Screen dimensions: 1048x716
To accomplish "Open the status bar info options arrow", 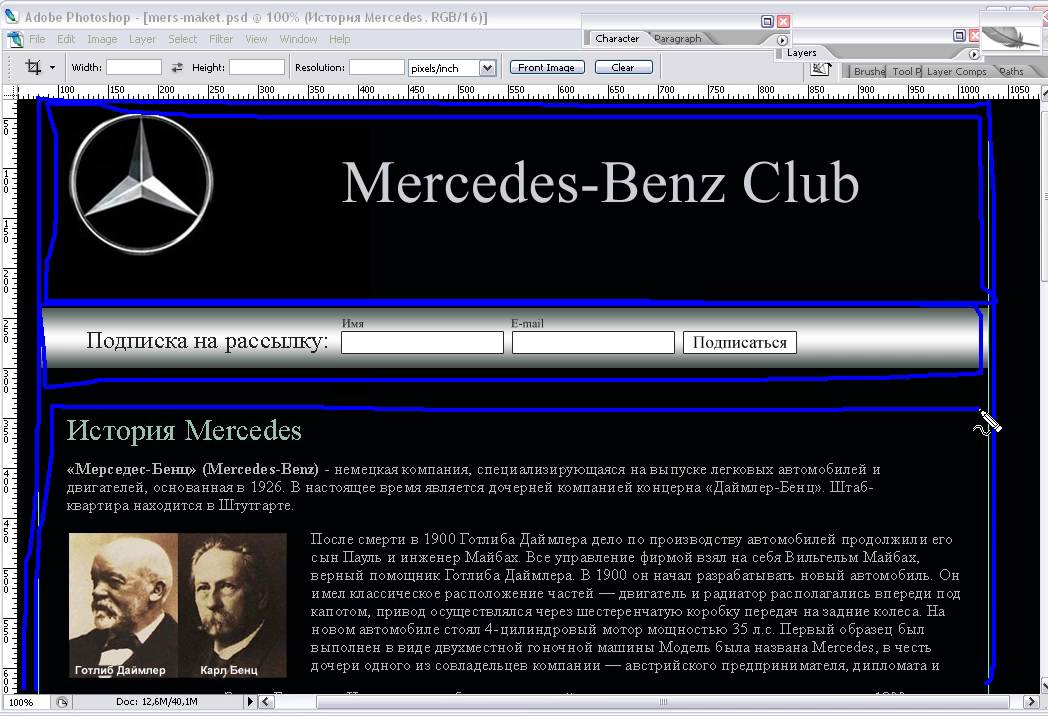I will [250, 702].
